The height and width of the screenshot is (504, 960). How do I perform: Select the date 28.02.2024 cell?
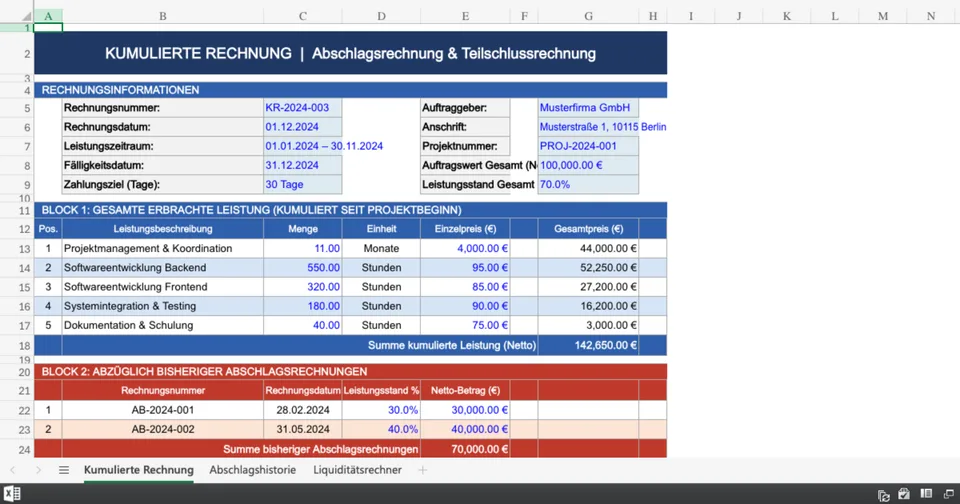click(302, 410)
